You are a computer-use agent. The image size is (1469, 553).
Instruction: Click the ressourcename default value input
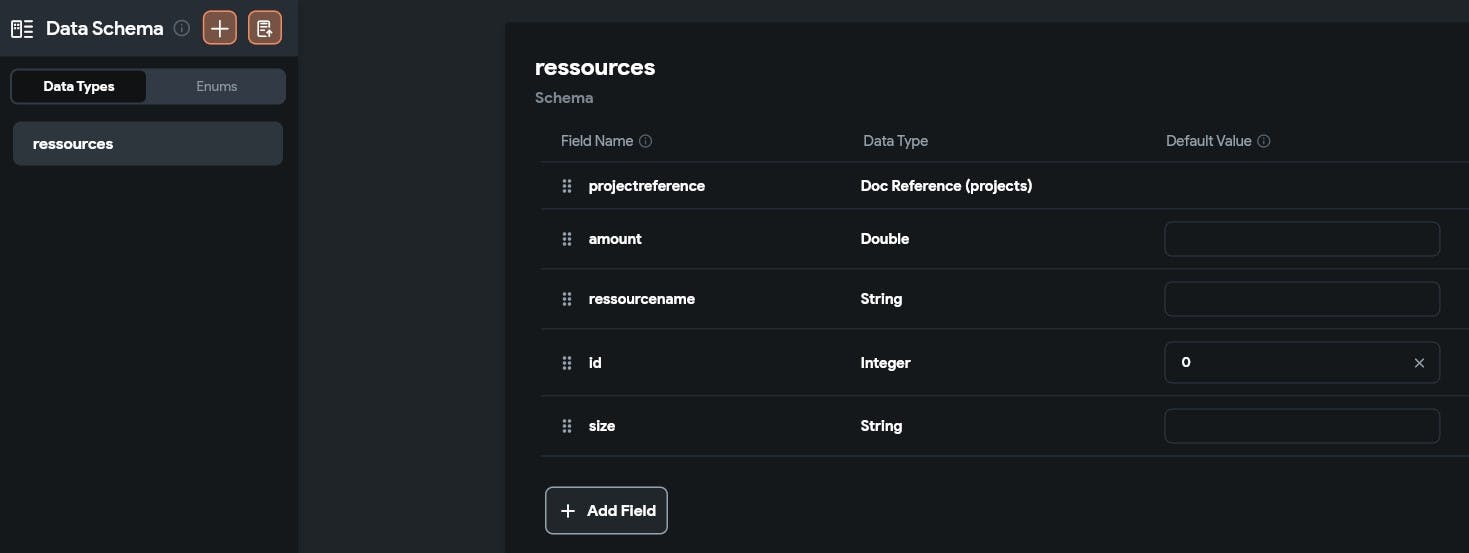click(1300, 299)
